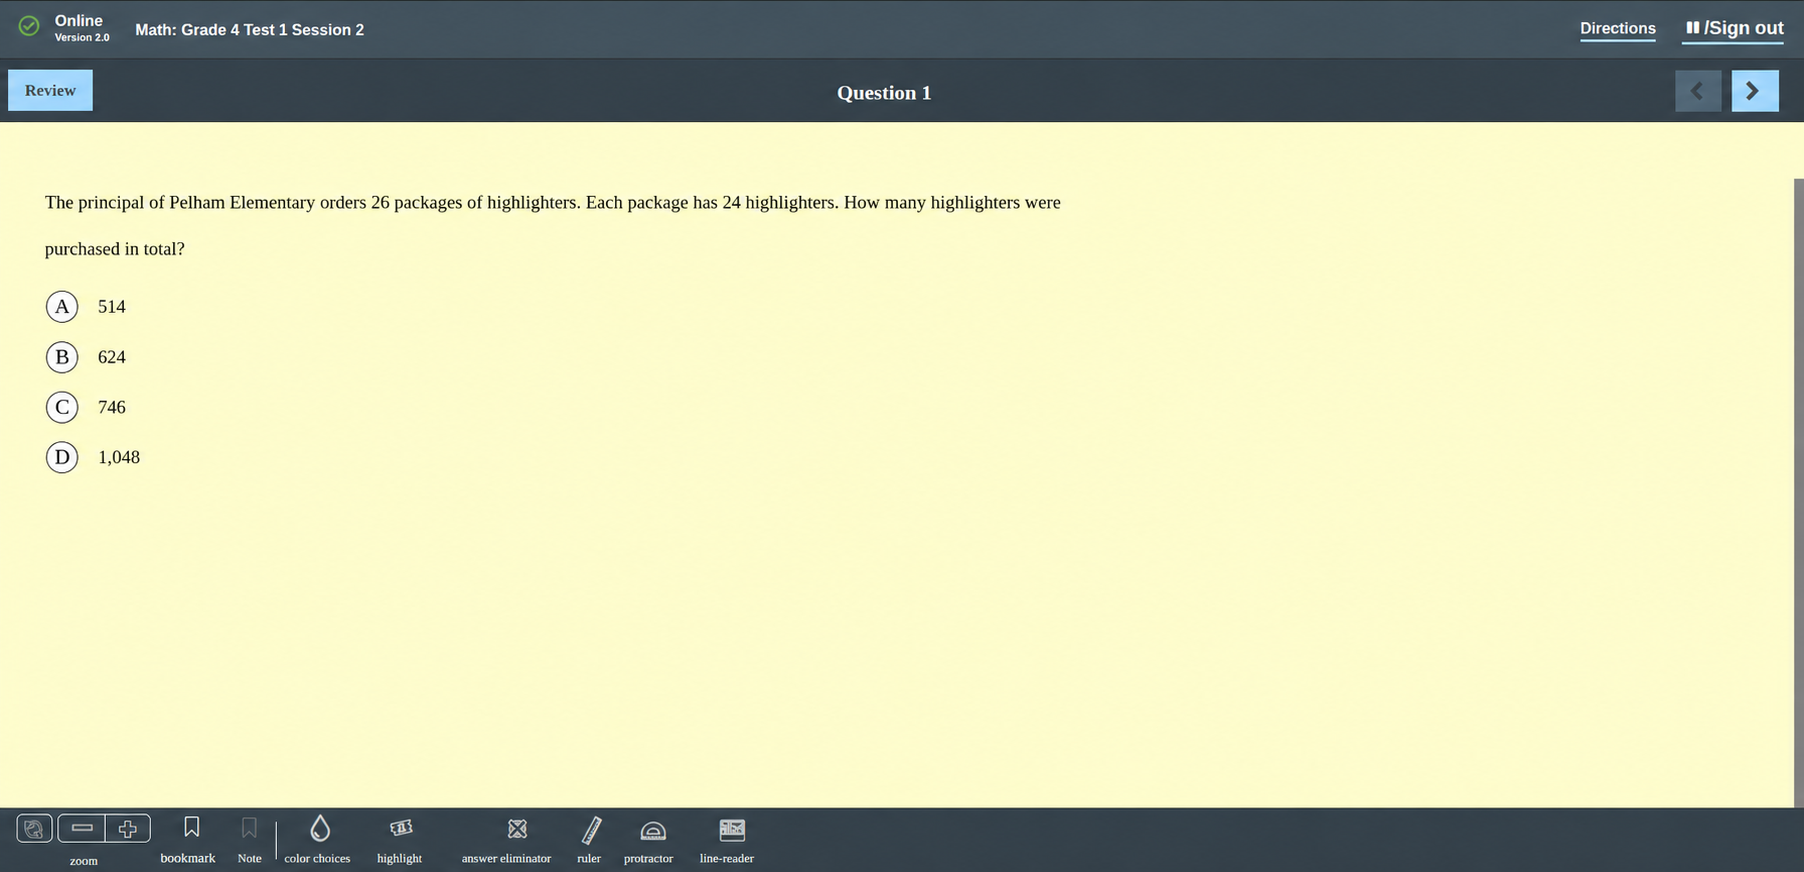Screen dimensions: 1804x872
Task: Select answer choice C, 746
Action: [x=62, y=407]
